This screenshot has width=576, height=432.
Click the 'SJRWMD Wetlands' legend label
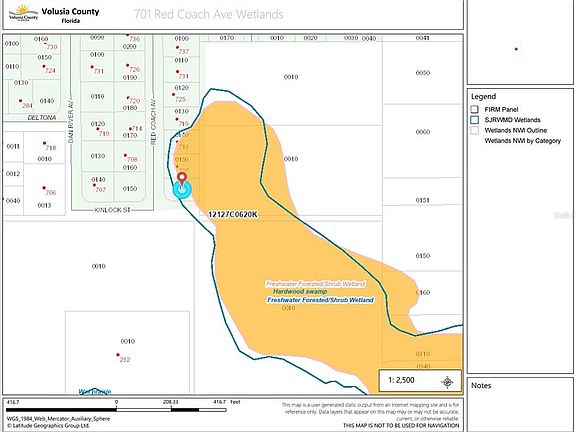coord(512,120)
